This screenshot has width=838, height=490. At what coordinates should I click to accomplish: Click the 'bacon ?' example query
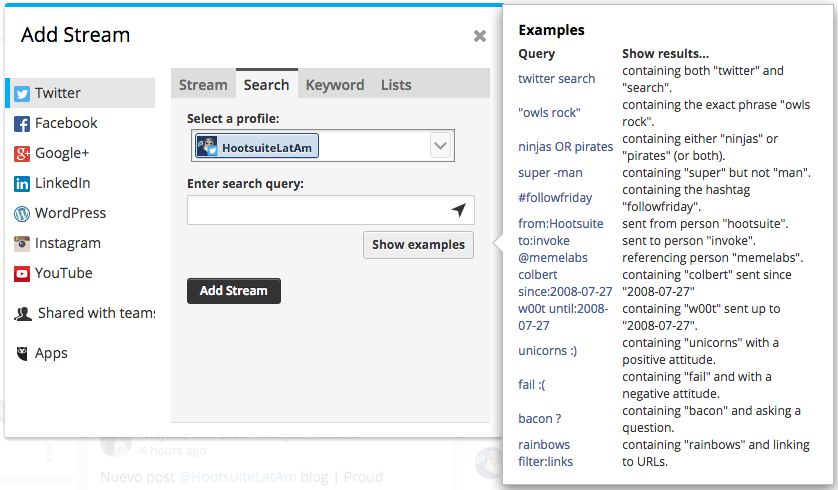(540, 418)
